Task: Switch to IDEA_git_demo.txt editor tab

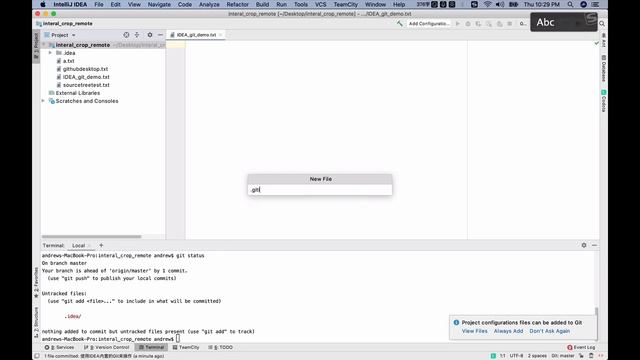Action: click(196, 35)
